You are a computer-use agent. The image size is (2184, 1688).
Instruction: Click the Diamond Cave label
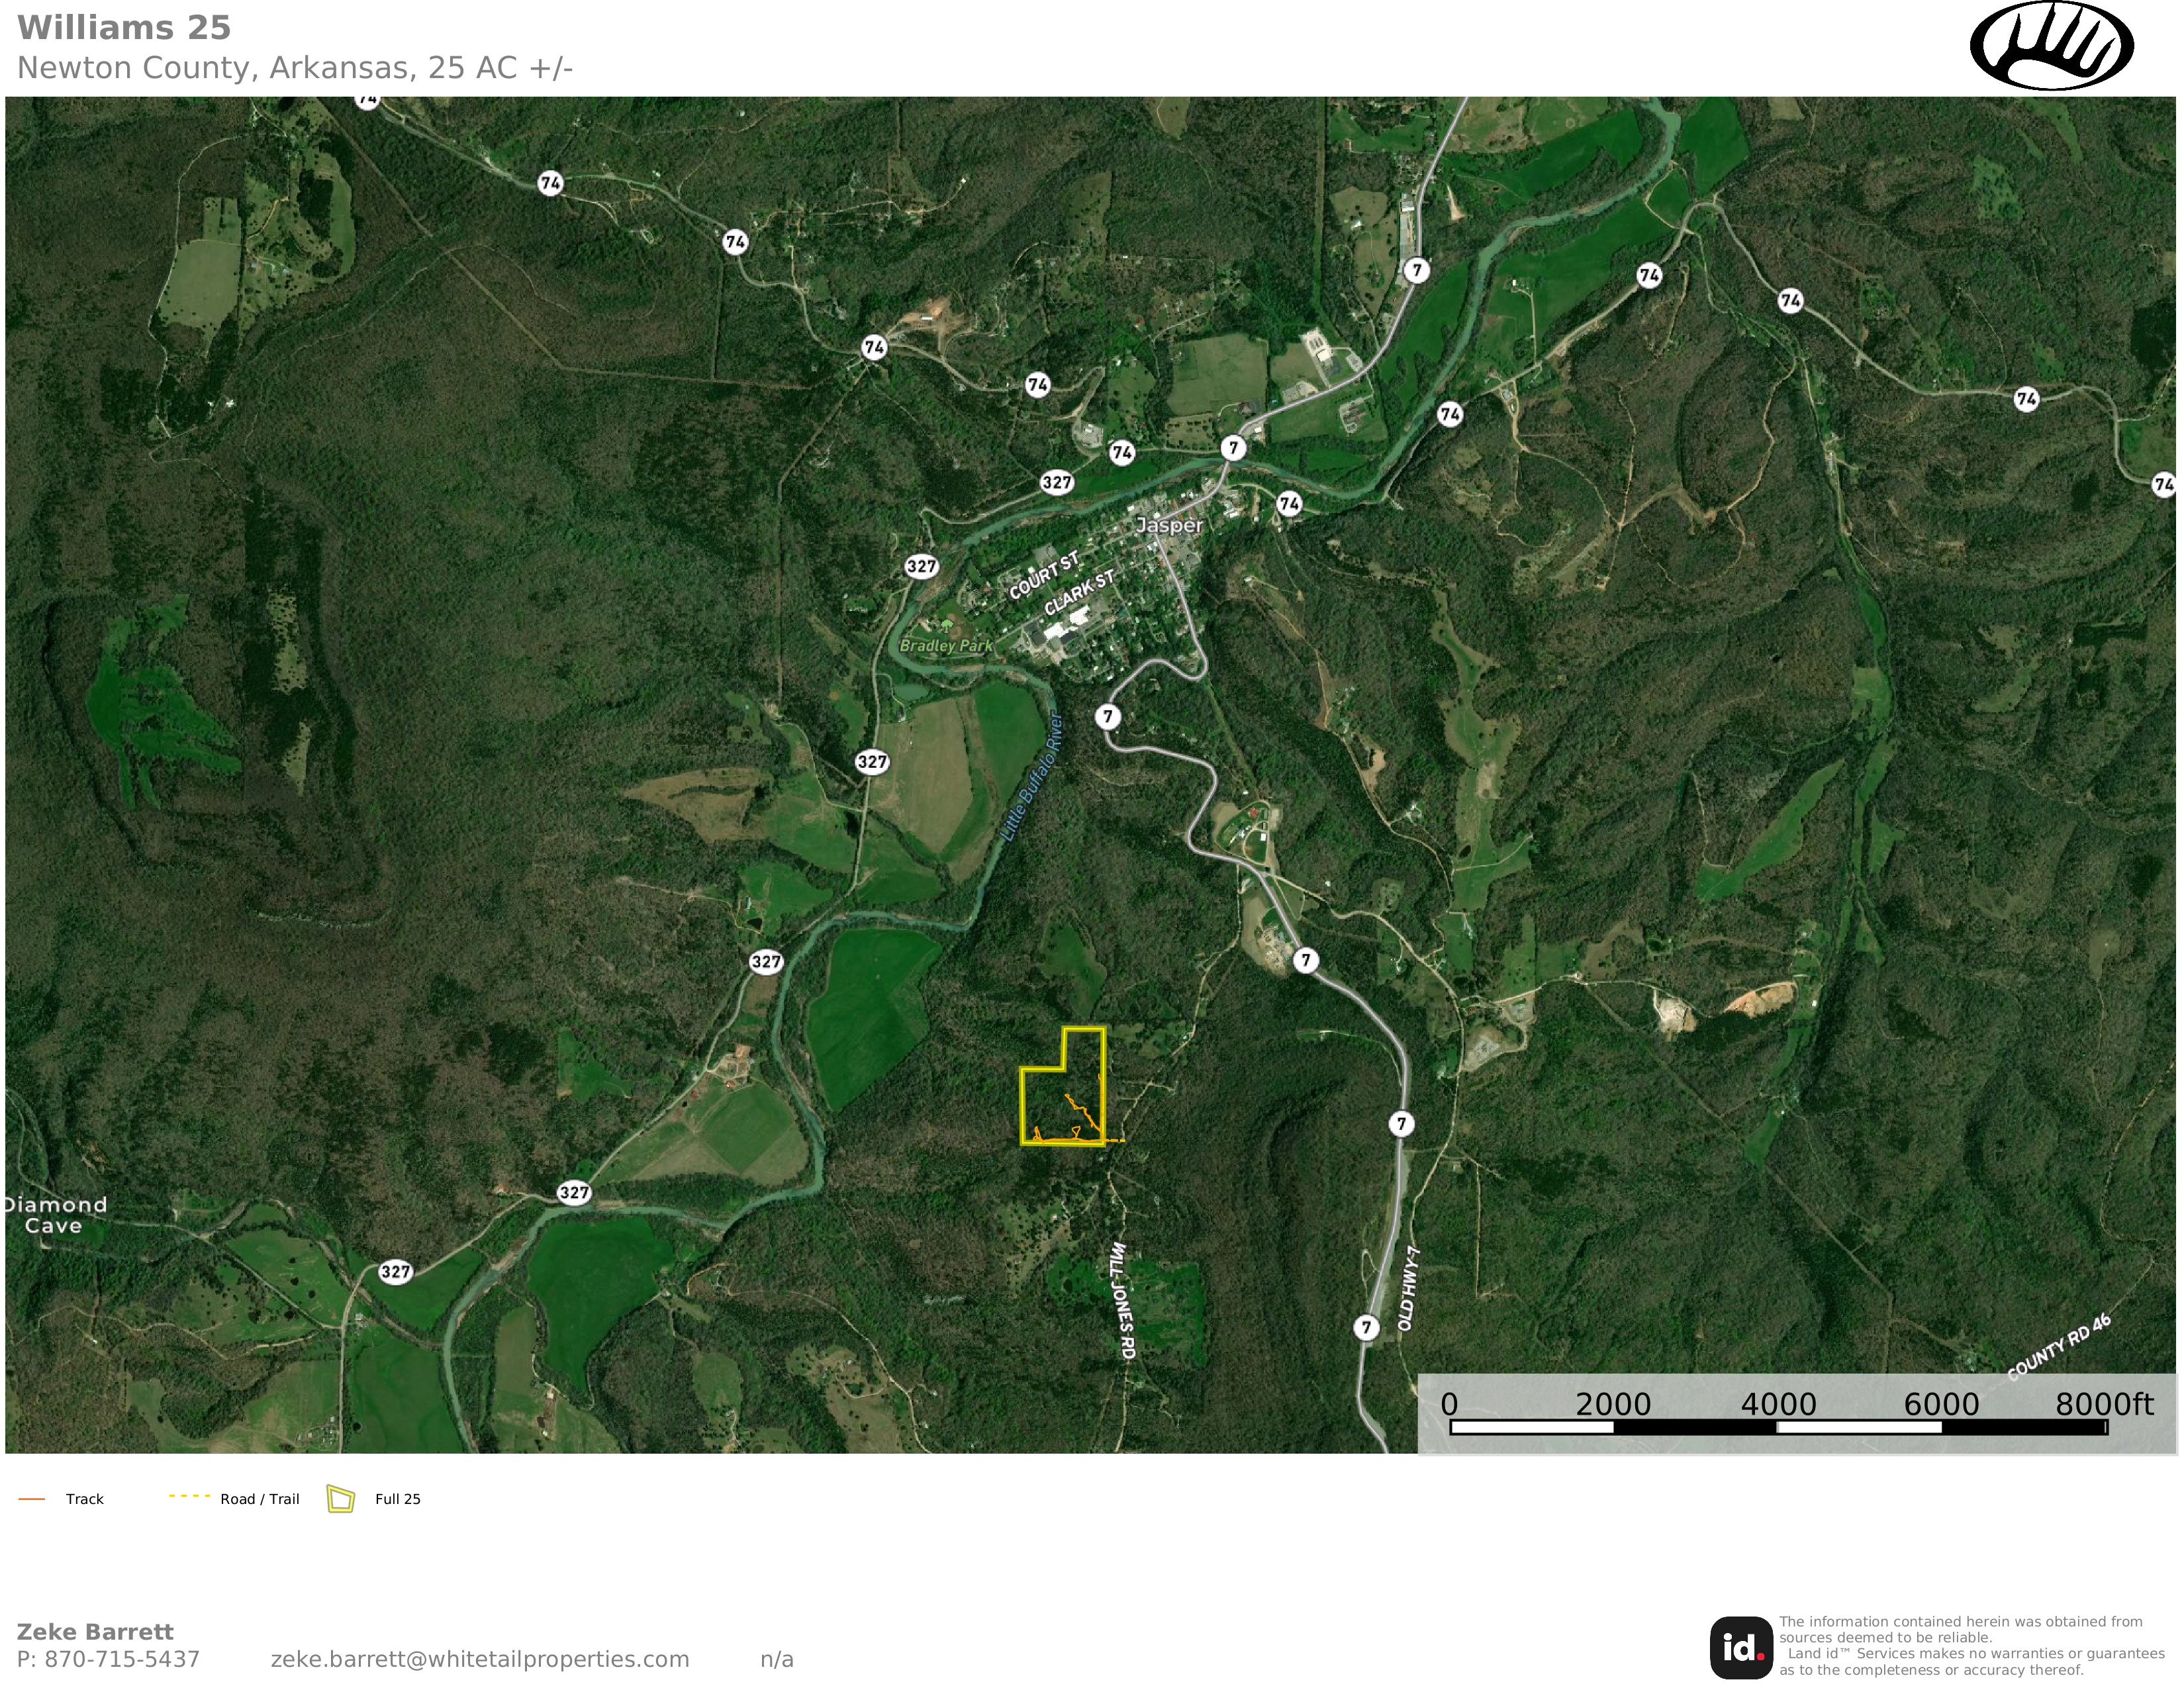tap(55, 1215)
